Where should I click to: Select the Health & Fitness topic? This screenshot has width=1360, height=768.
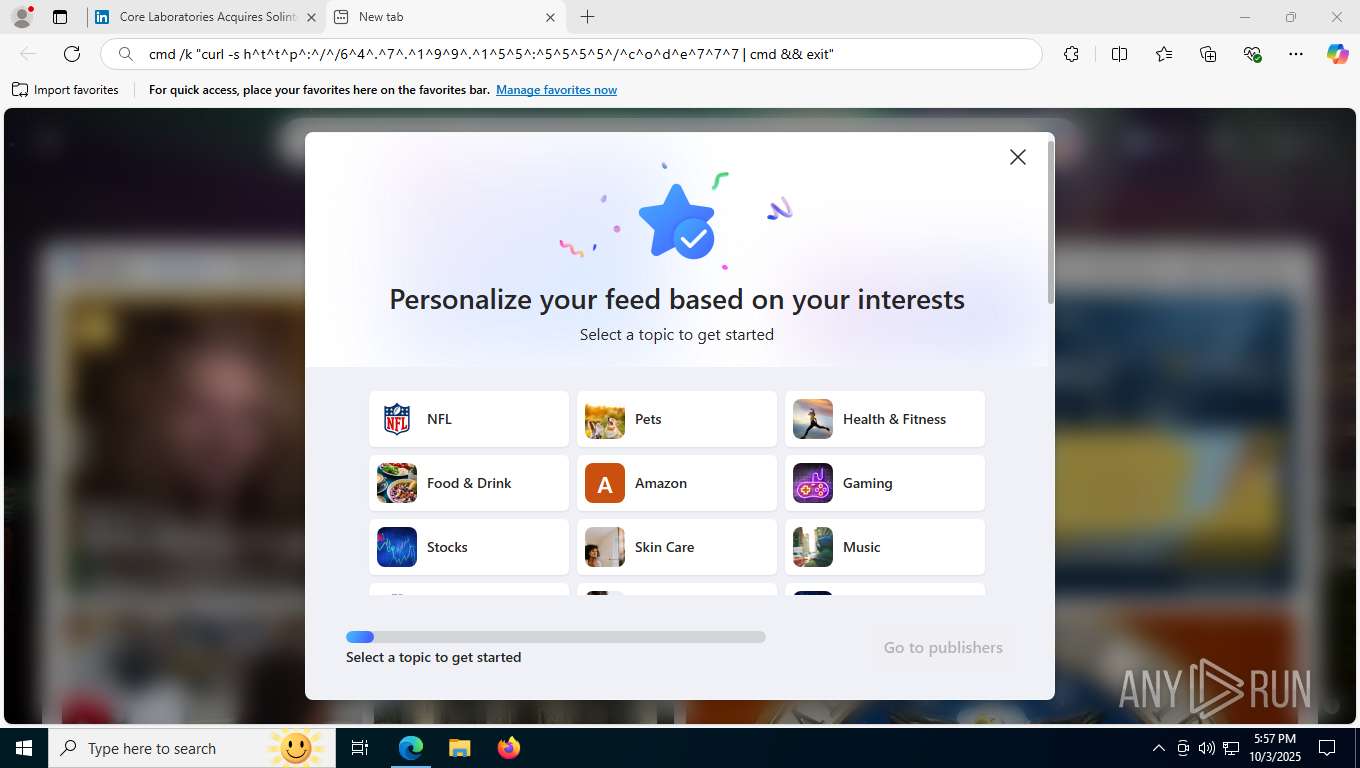(x=885, y=419)
